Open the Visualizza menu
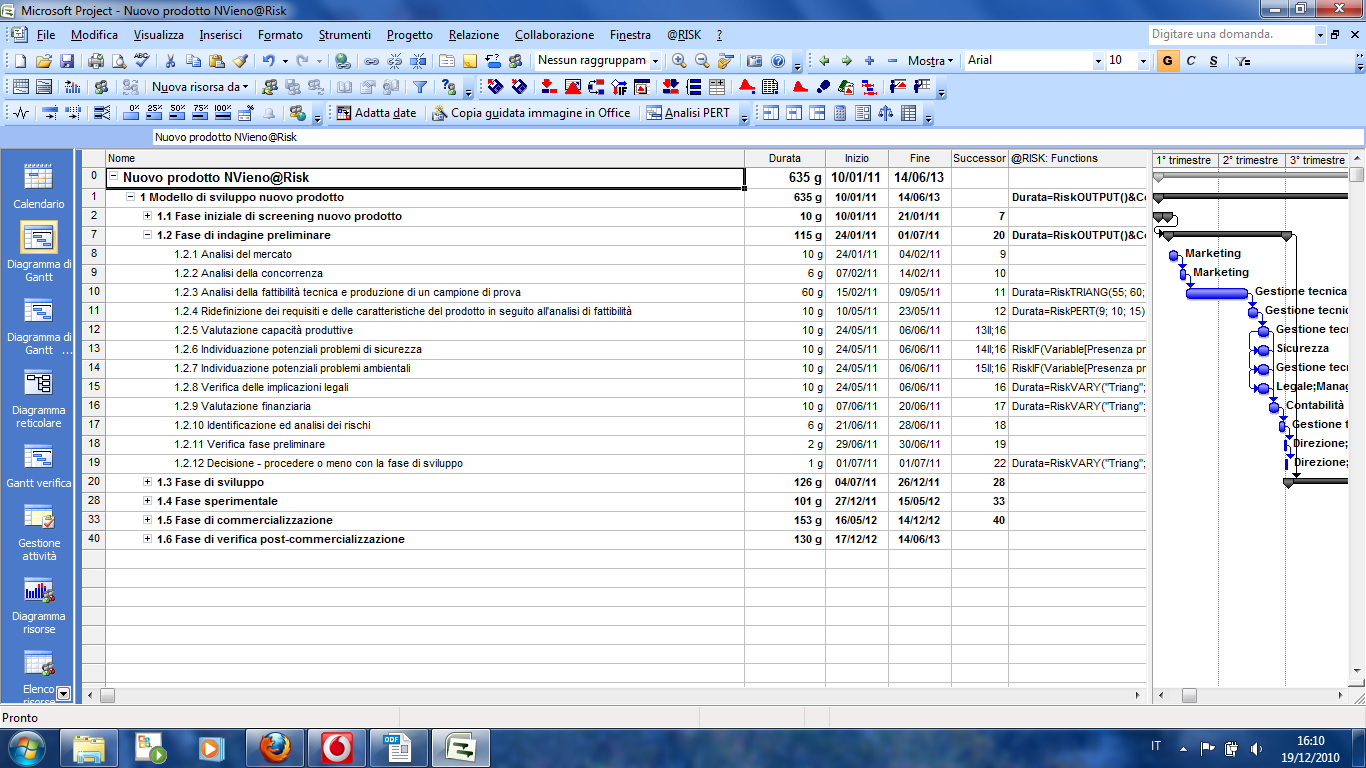This screenshot has width=1366, height=768. [159, 35]
